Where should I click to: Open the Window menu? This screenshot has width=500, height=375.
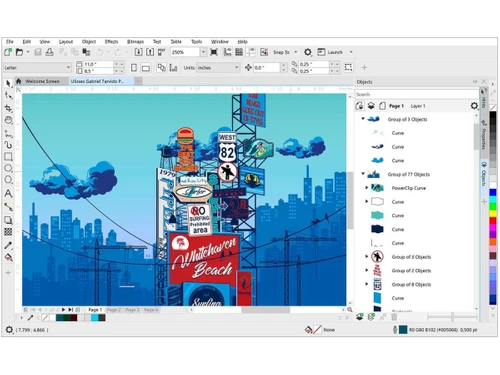(x=220, y=42)
